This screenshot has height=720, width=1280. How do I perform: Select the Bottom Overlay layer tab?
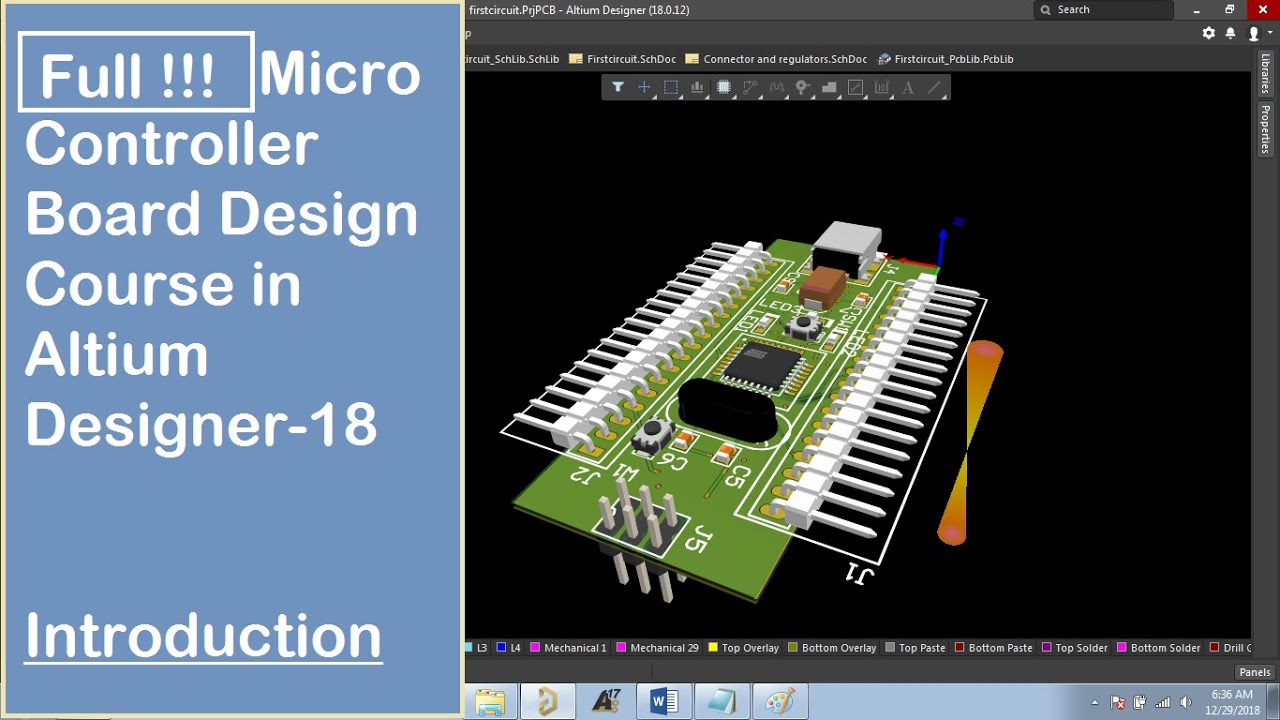click(x=832, y=648)
